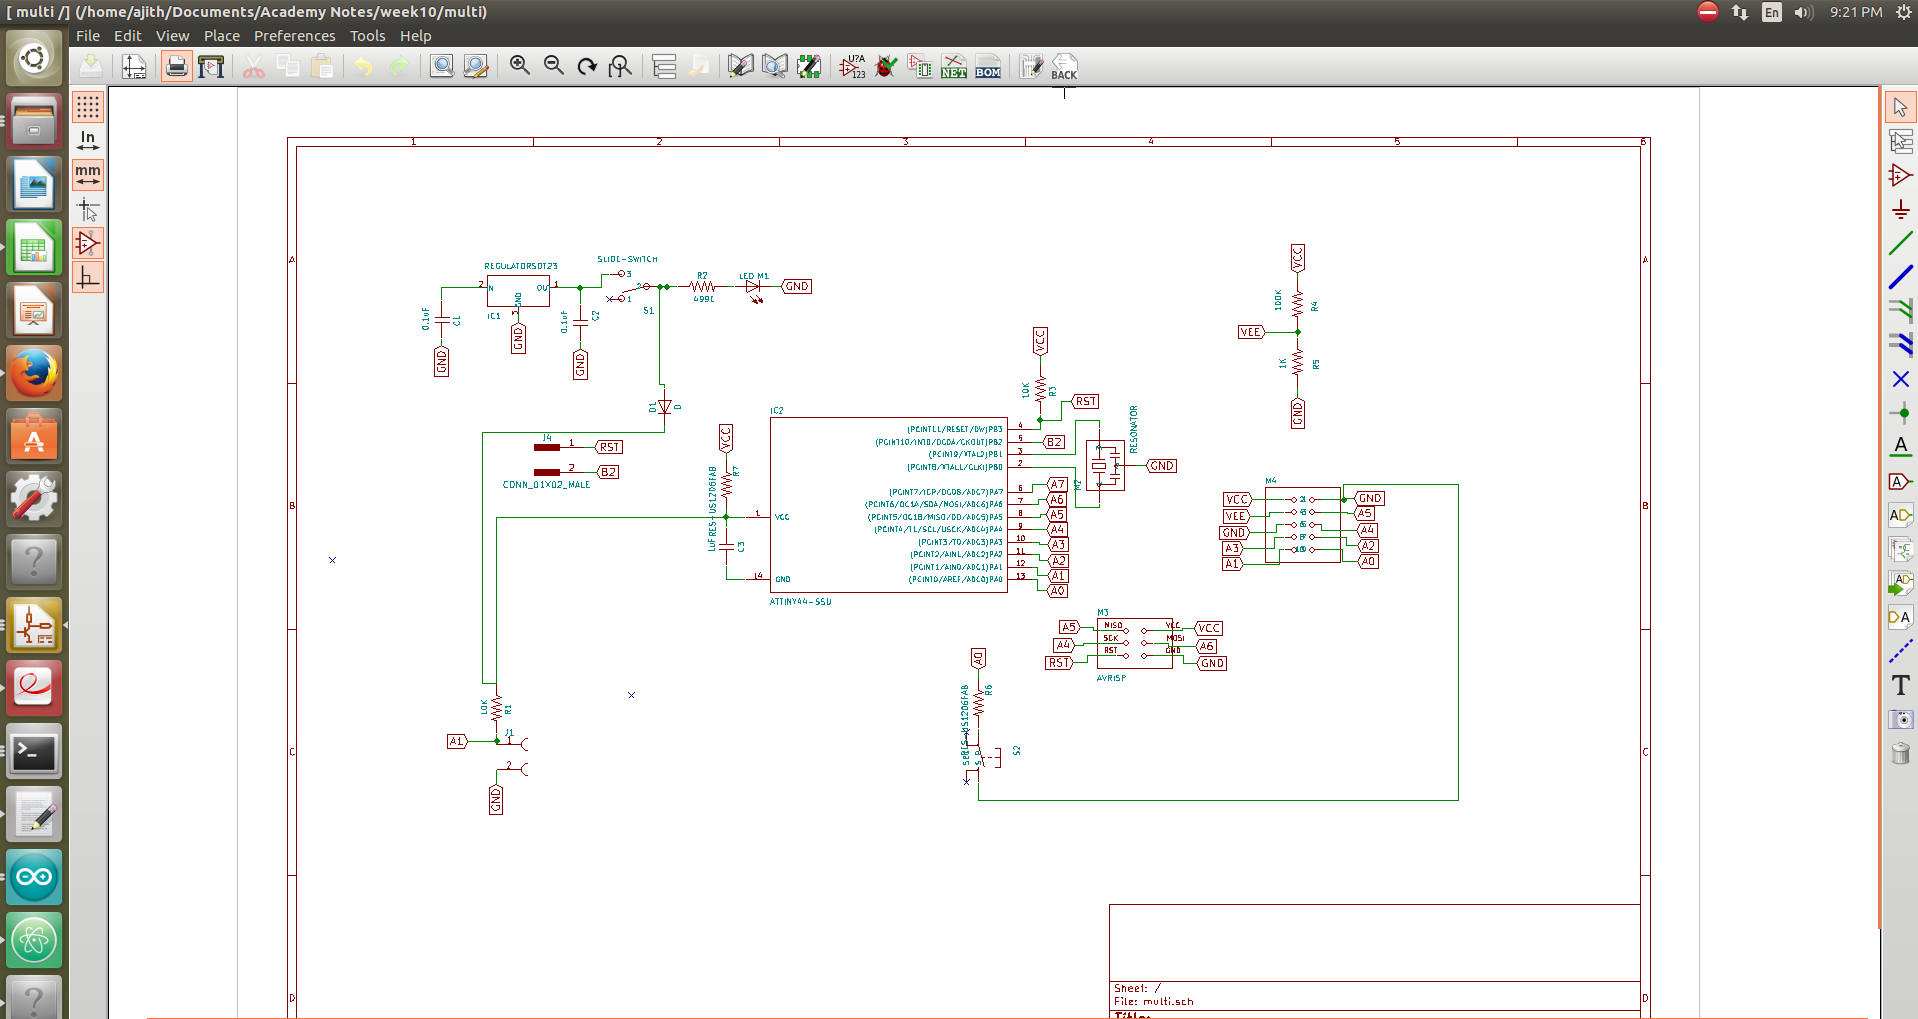The height and width of the screenshot is (1019, 1918).
Task: Click the Generate Netlist icon
Action: tap(954, 66)
